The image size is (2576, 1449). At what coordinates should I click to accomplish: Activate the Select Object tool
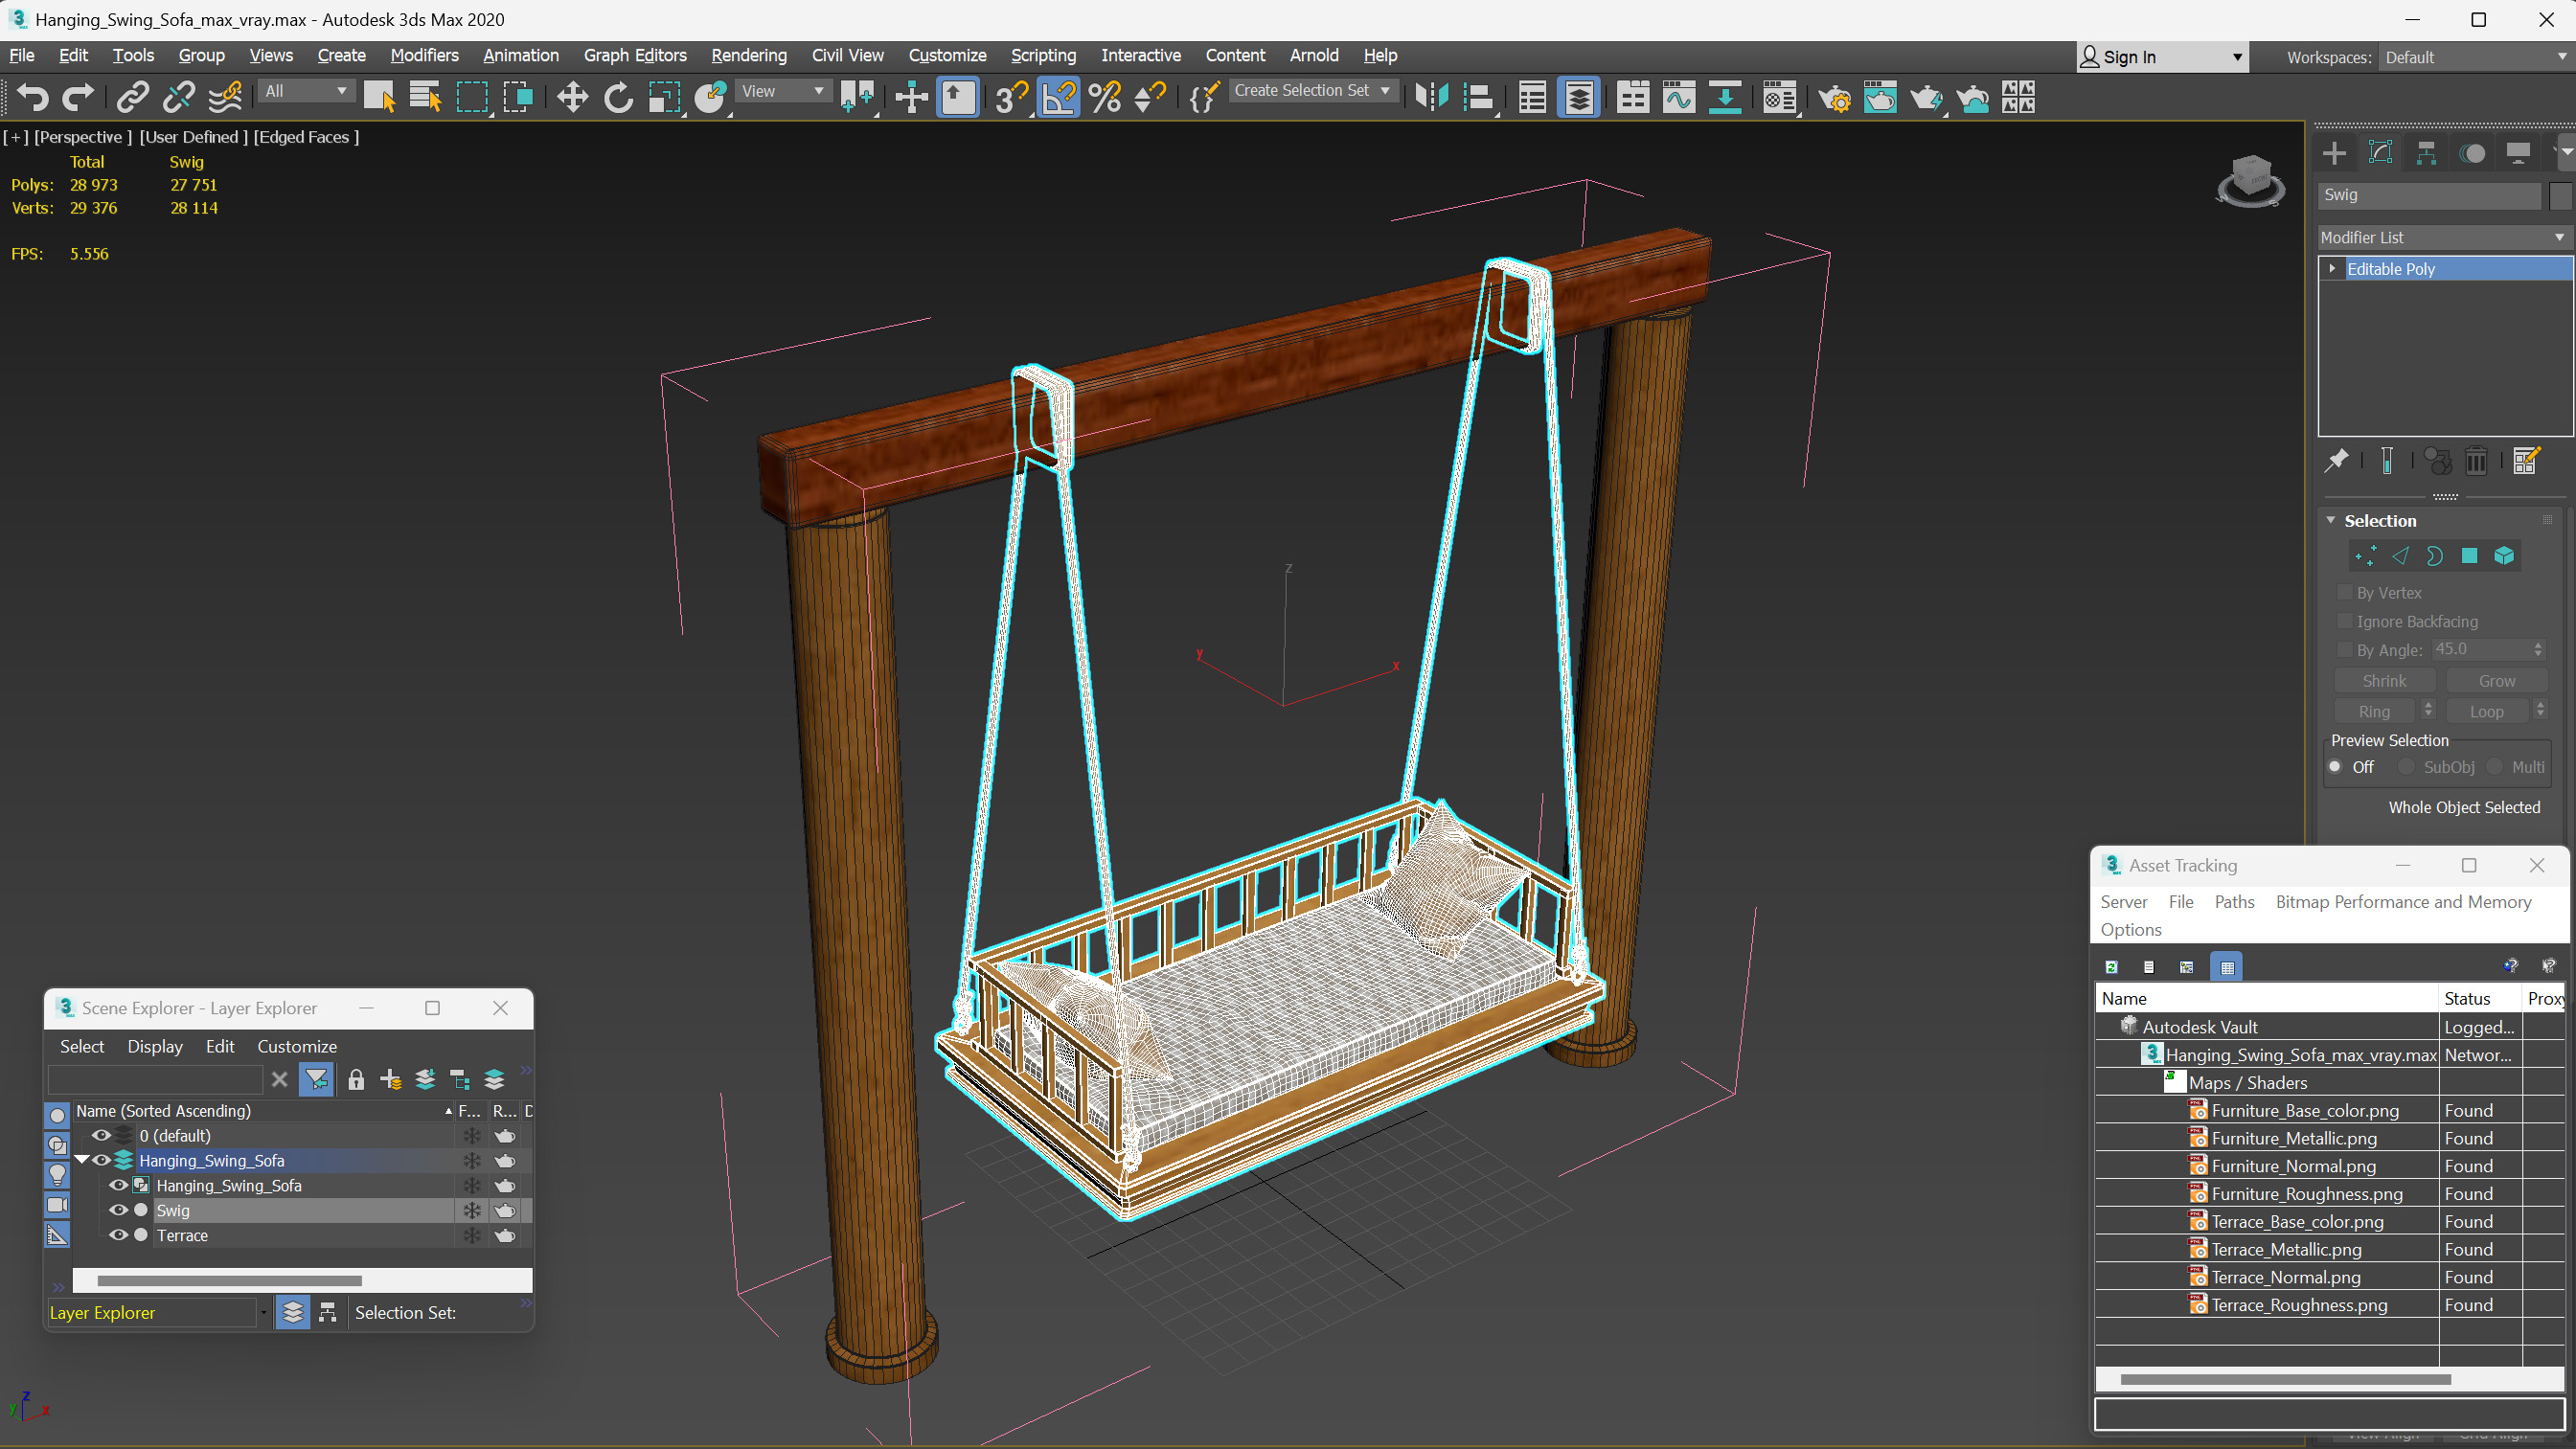(x=379, y=97)
